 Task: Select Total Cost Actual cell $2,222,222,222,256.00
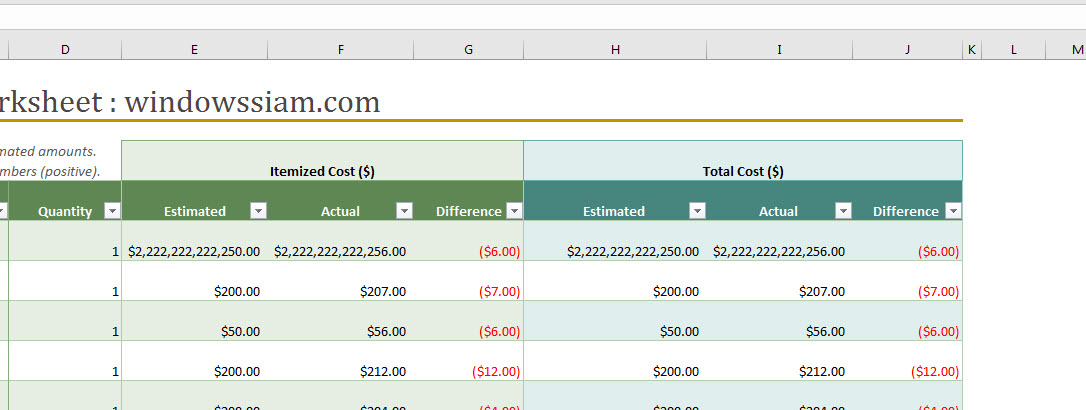779,241
